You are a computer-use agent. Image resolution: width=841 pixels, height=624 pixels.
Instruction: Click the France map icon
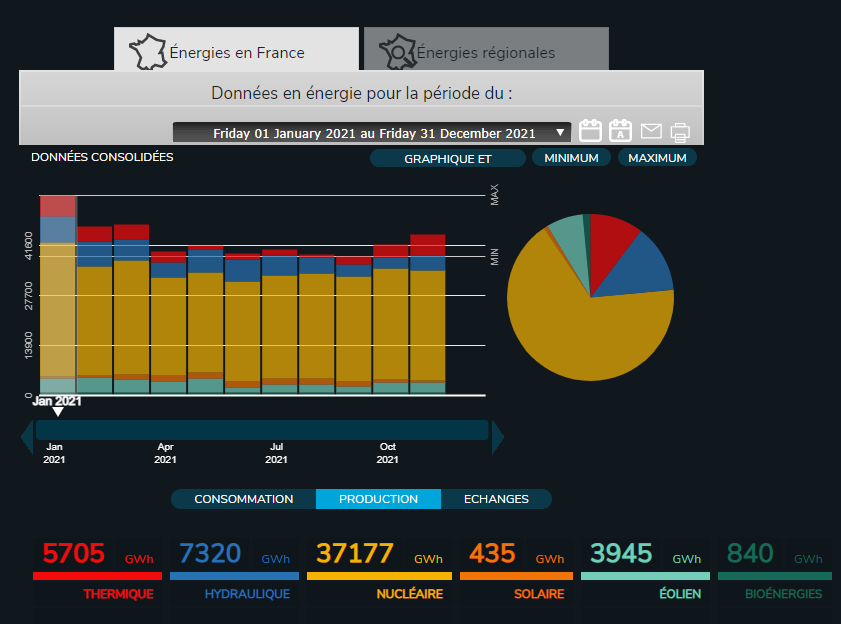(x=149, y=51)
